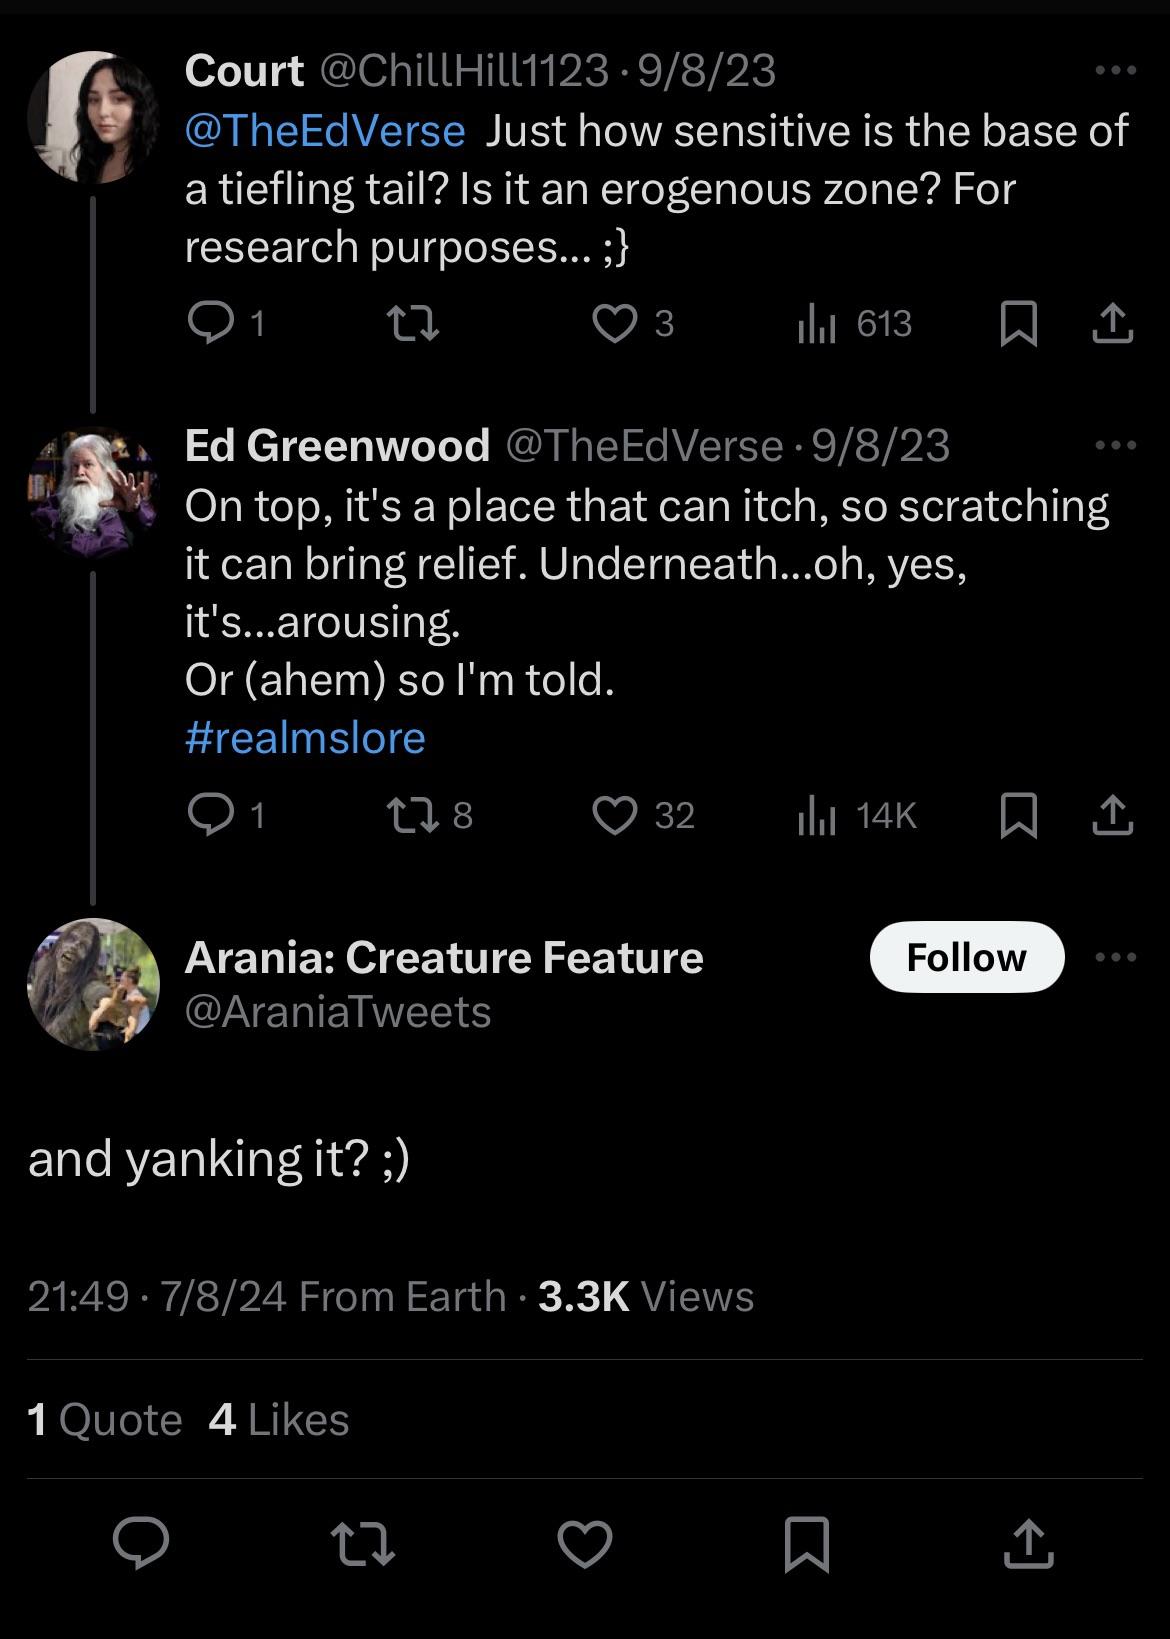
Task: Open more options for Arania's tweet
Action: point(1116,957)
